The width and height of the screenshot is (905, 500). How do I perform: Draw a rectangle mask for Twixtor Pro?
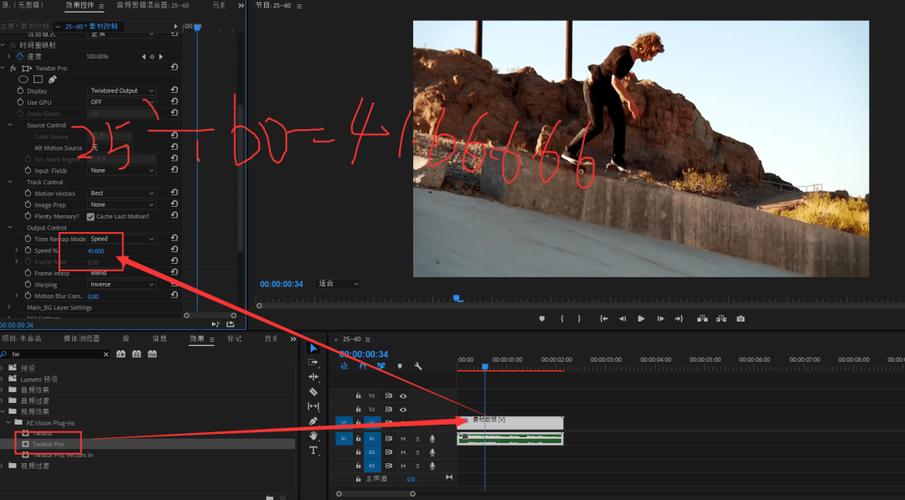[38, 79]
